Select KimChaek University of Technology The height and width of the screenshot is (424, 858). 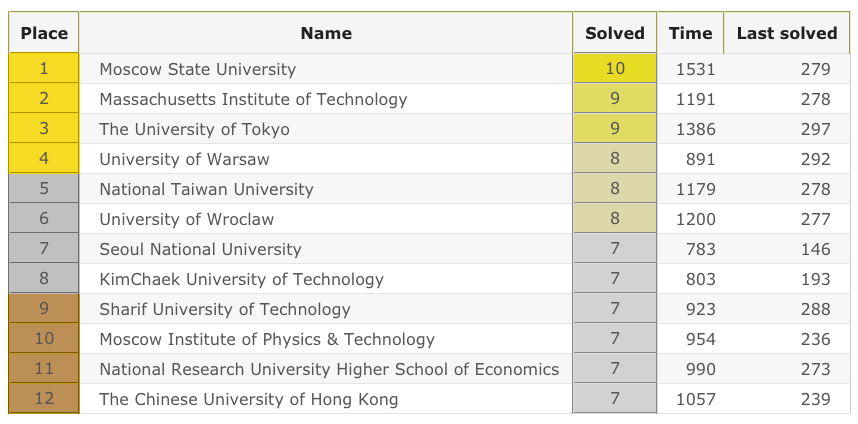[242, 279]
